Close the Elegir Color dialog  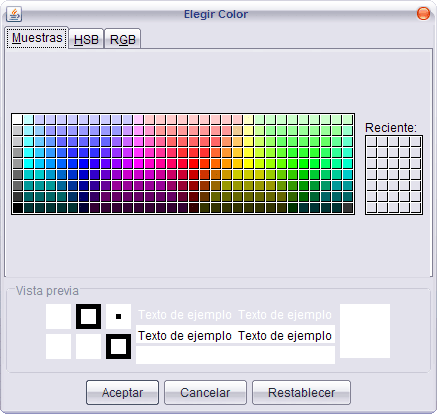[423, 14]
